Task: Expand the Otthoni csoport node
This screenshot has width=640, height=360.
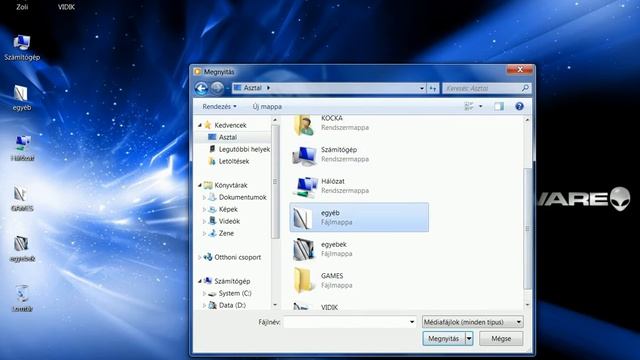Action: click(200, 257)
